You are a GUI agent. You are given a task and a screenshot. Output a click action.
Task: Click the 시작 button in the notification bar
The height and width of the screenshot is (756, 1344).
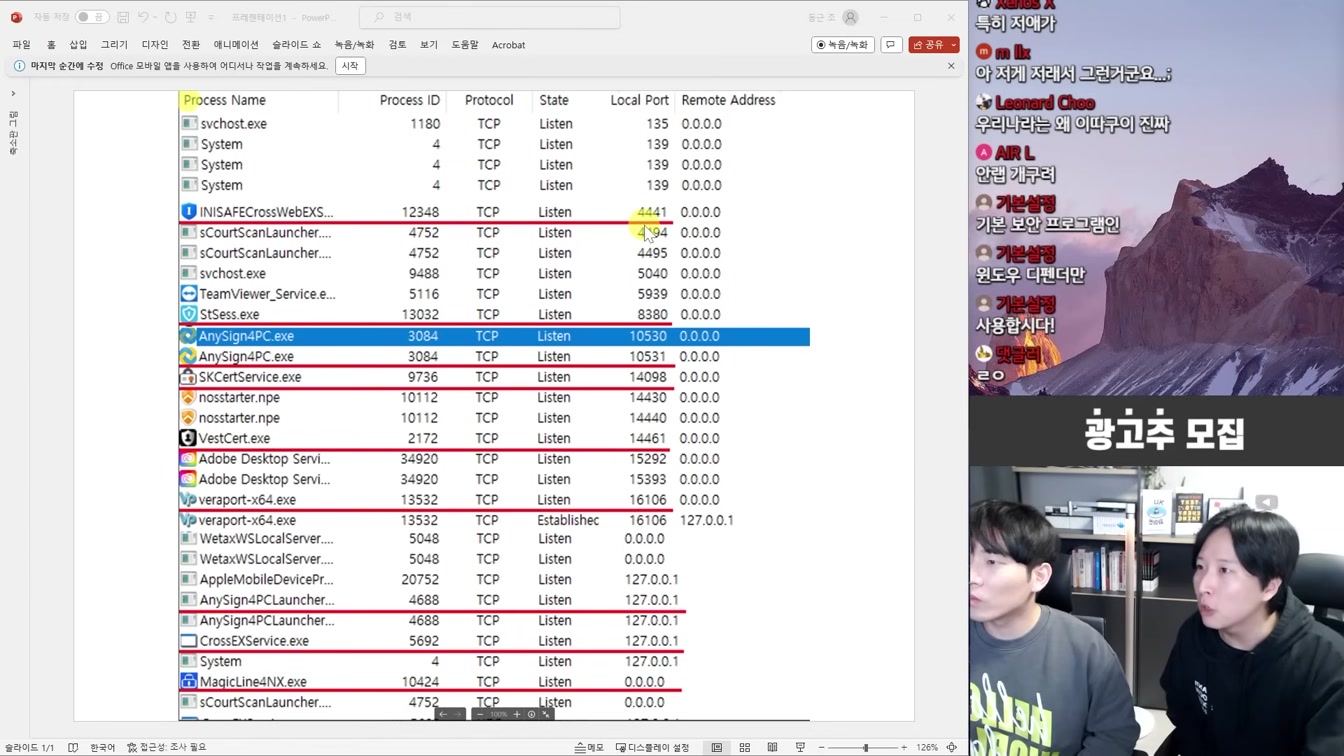350,66
